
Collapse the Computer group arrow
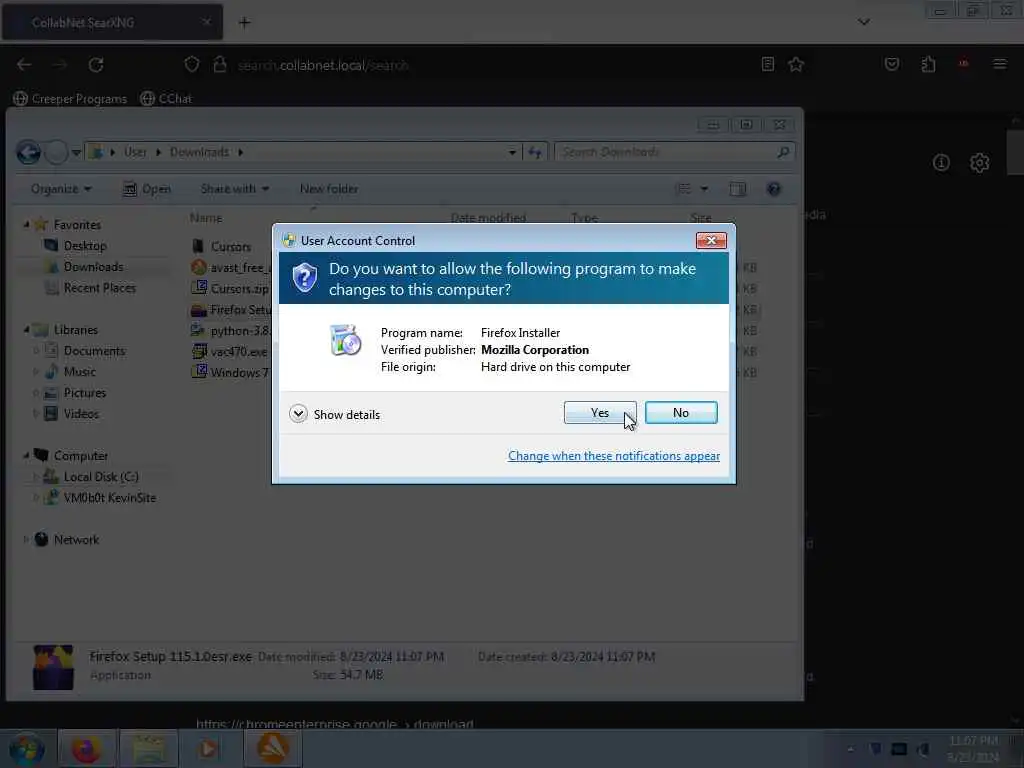(26, 455)
